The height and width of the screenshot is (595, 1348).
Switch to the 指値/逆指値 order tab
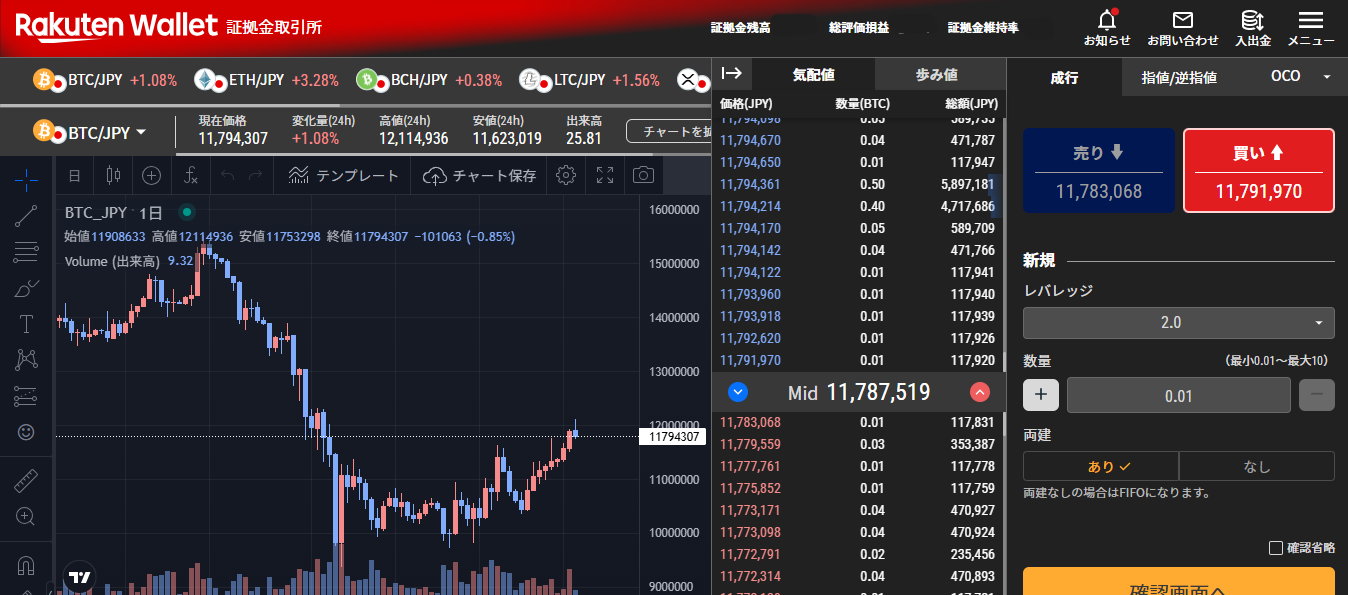[1179, 77]
